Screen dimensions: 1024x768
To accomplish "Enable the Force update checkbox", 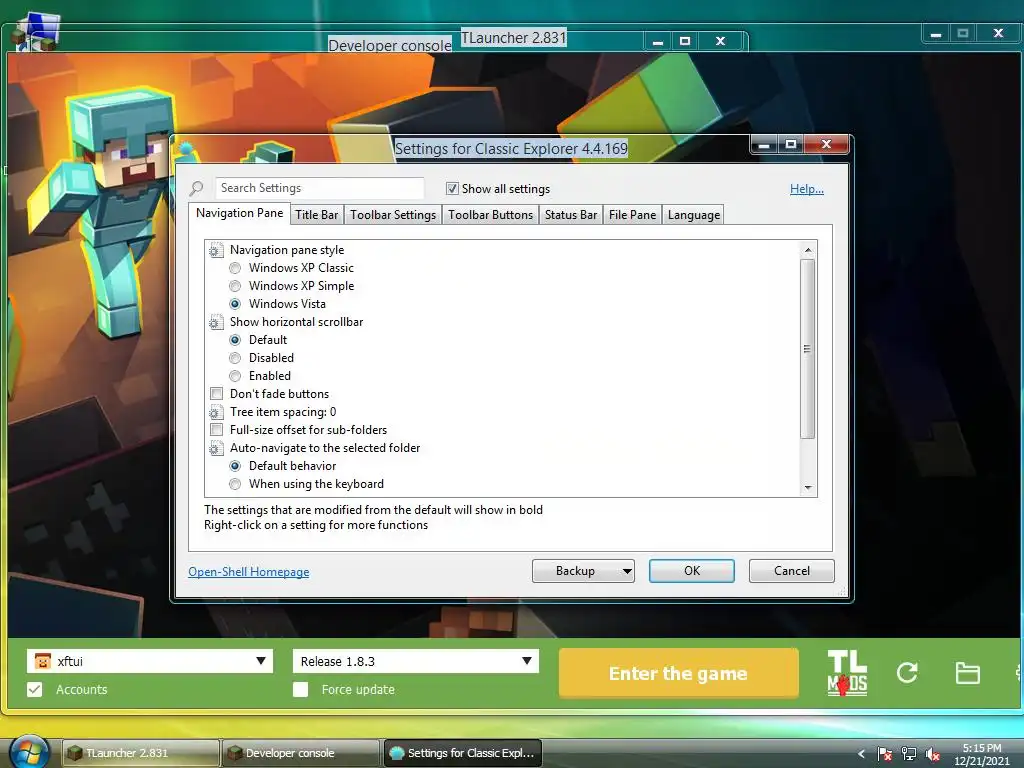I will coord(300,690).
